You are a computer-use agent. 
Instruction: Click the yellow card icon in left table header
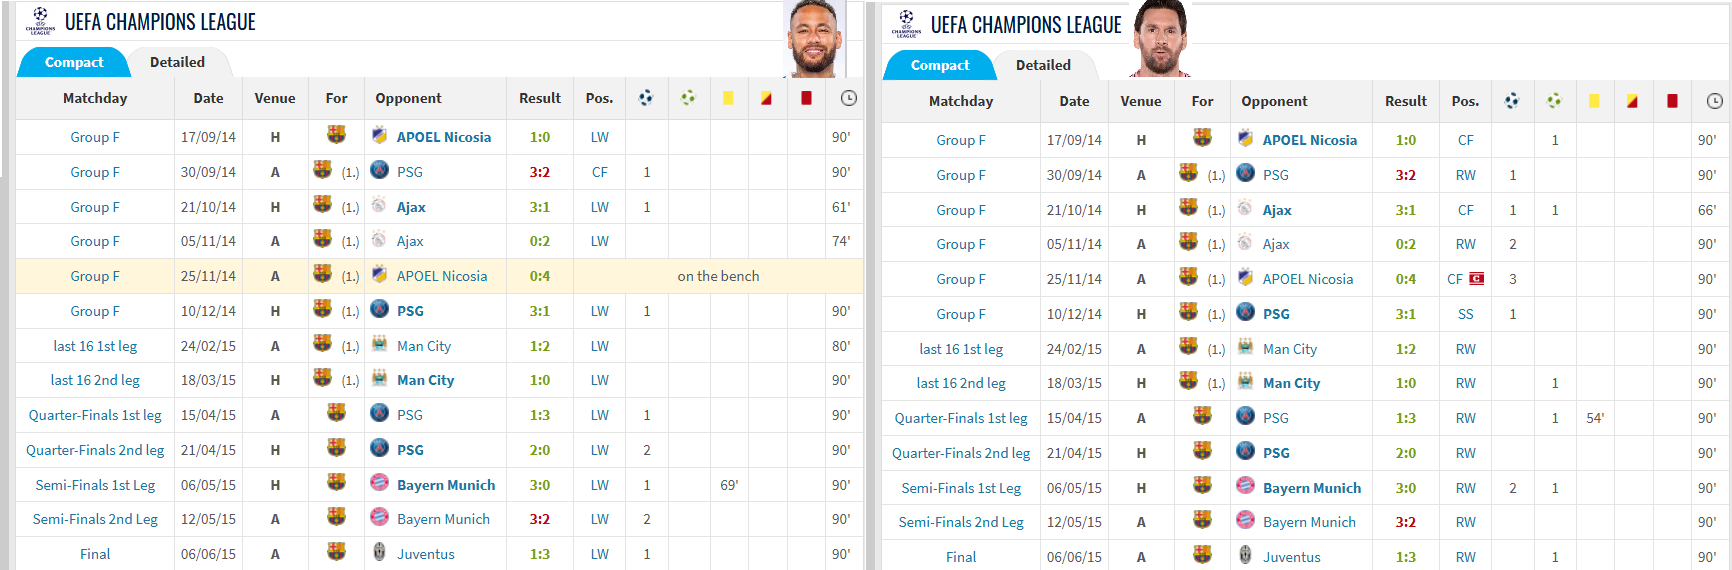728,98
